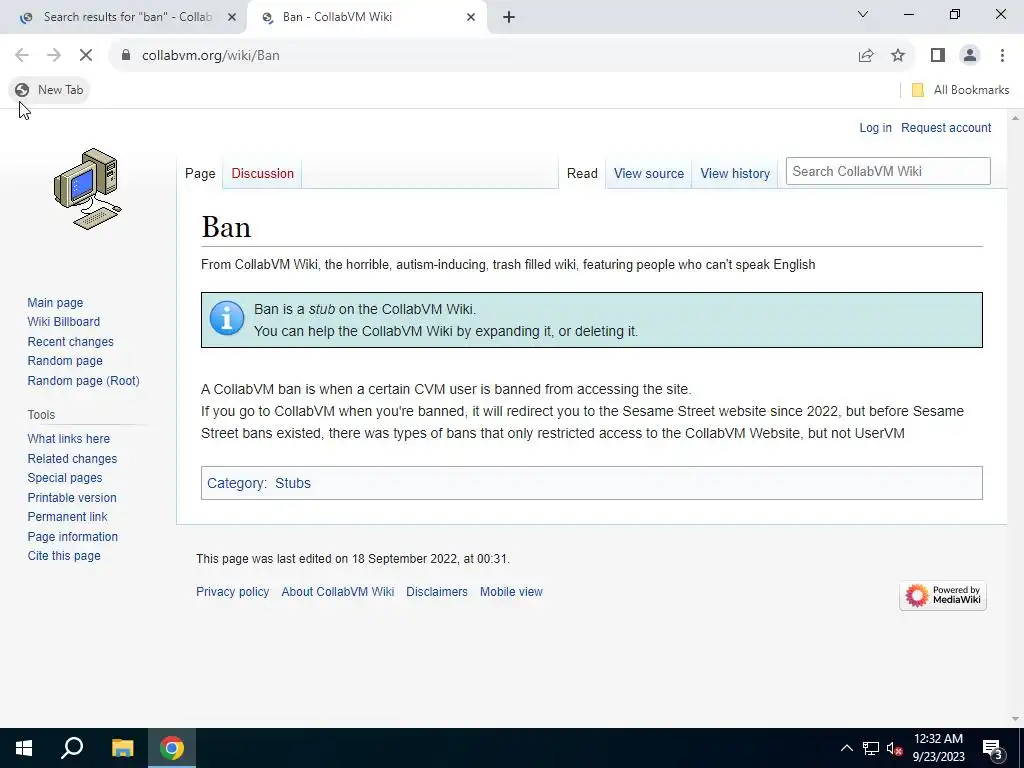Click Chrome icon in taskbar
Screen dimensions: 1024x768
coord(172,748)
